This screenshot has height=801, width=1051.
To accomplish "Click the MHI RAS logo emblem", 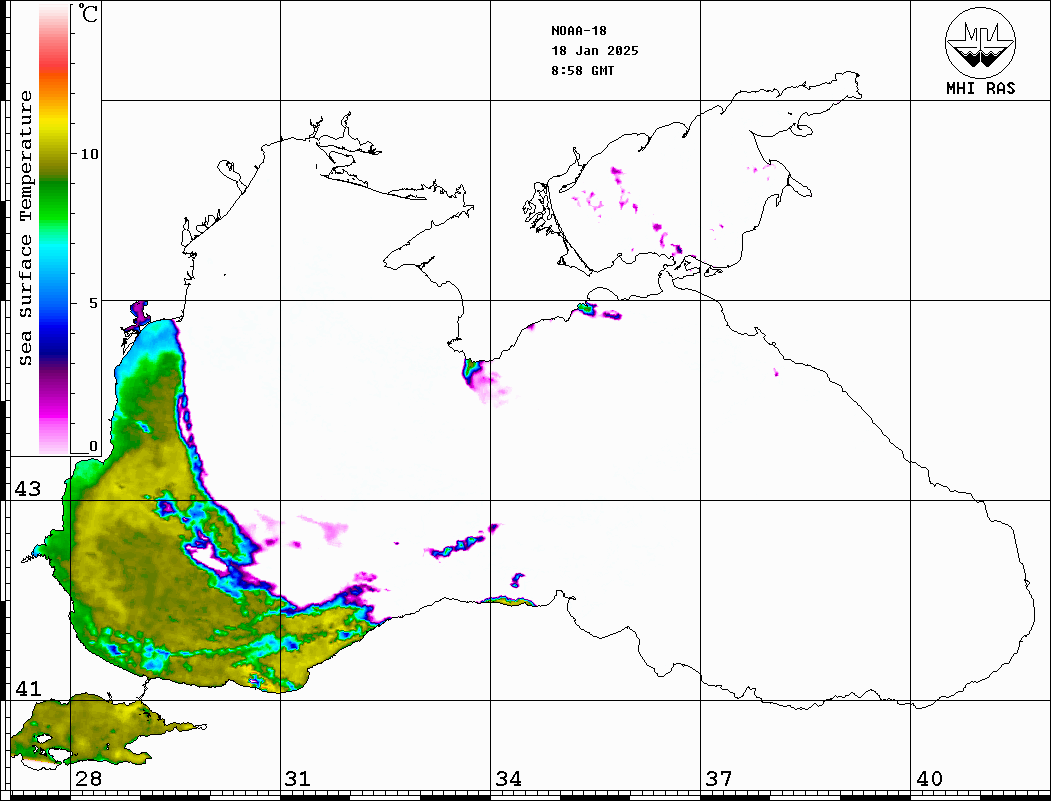I will pyautogui.click(x=981, y=42).
